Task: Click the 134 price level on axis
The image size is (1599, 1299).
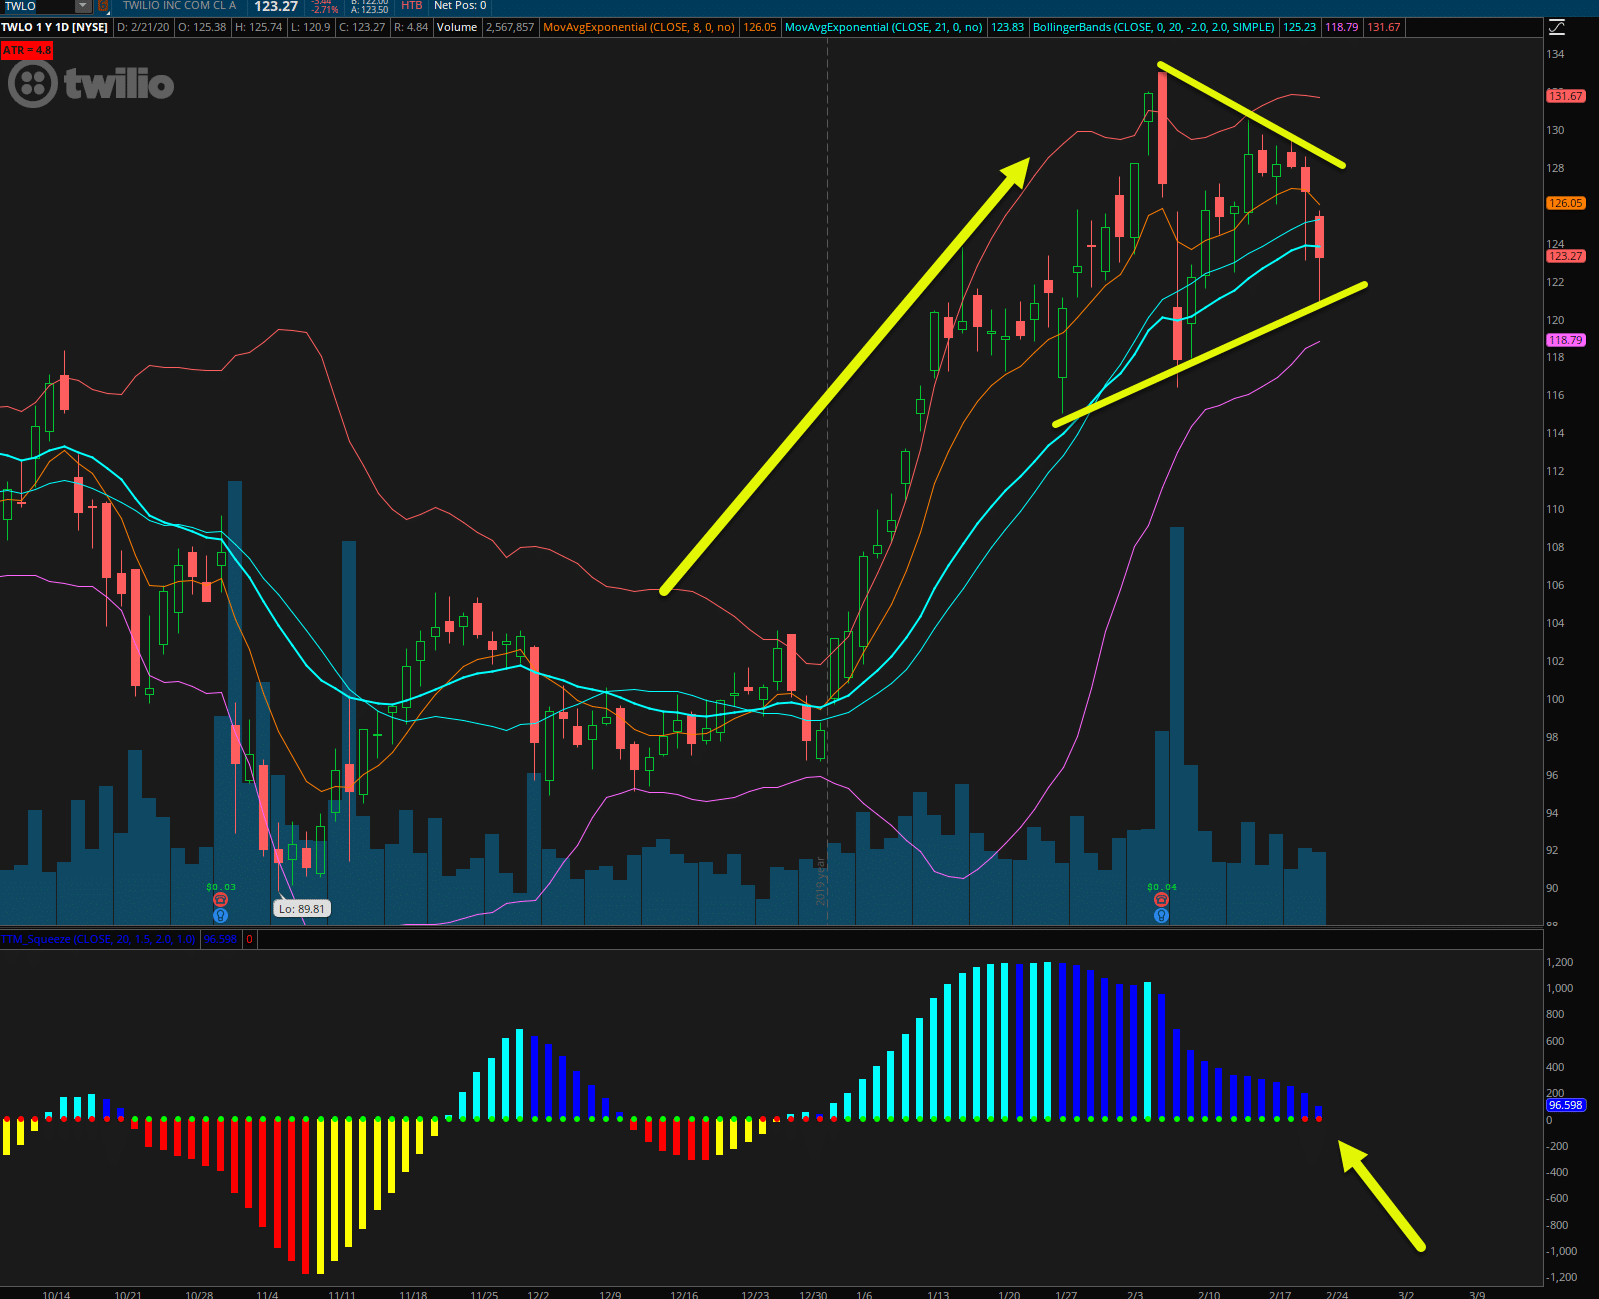Action: [x=1555, y=54]
